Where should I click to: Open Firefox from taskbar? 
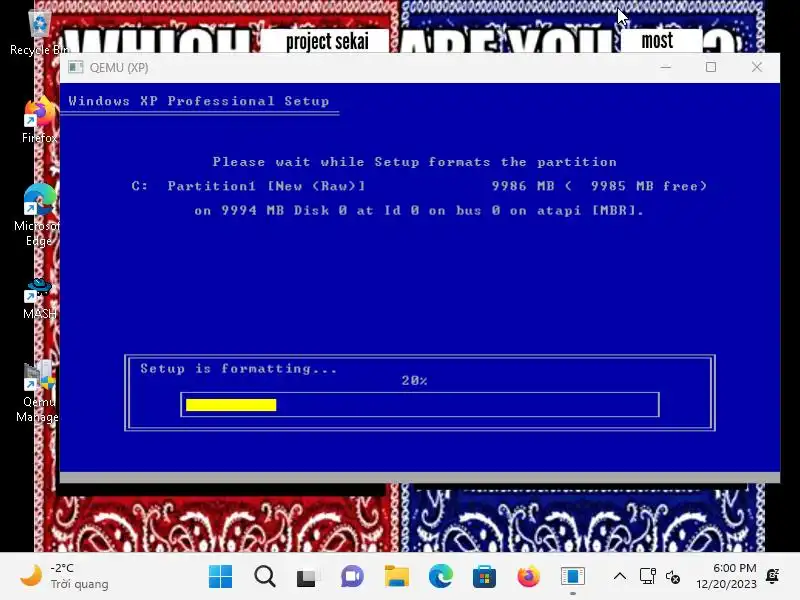(x=529, y=577)
